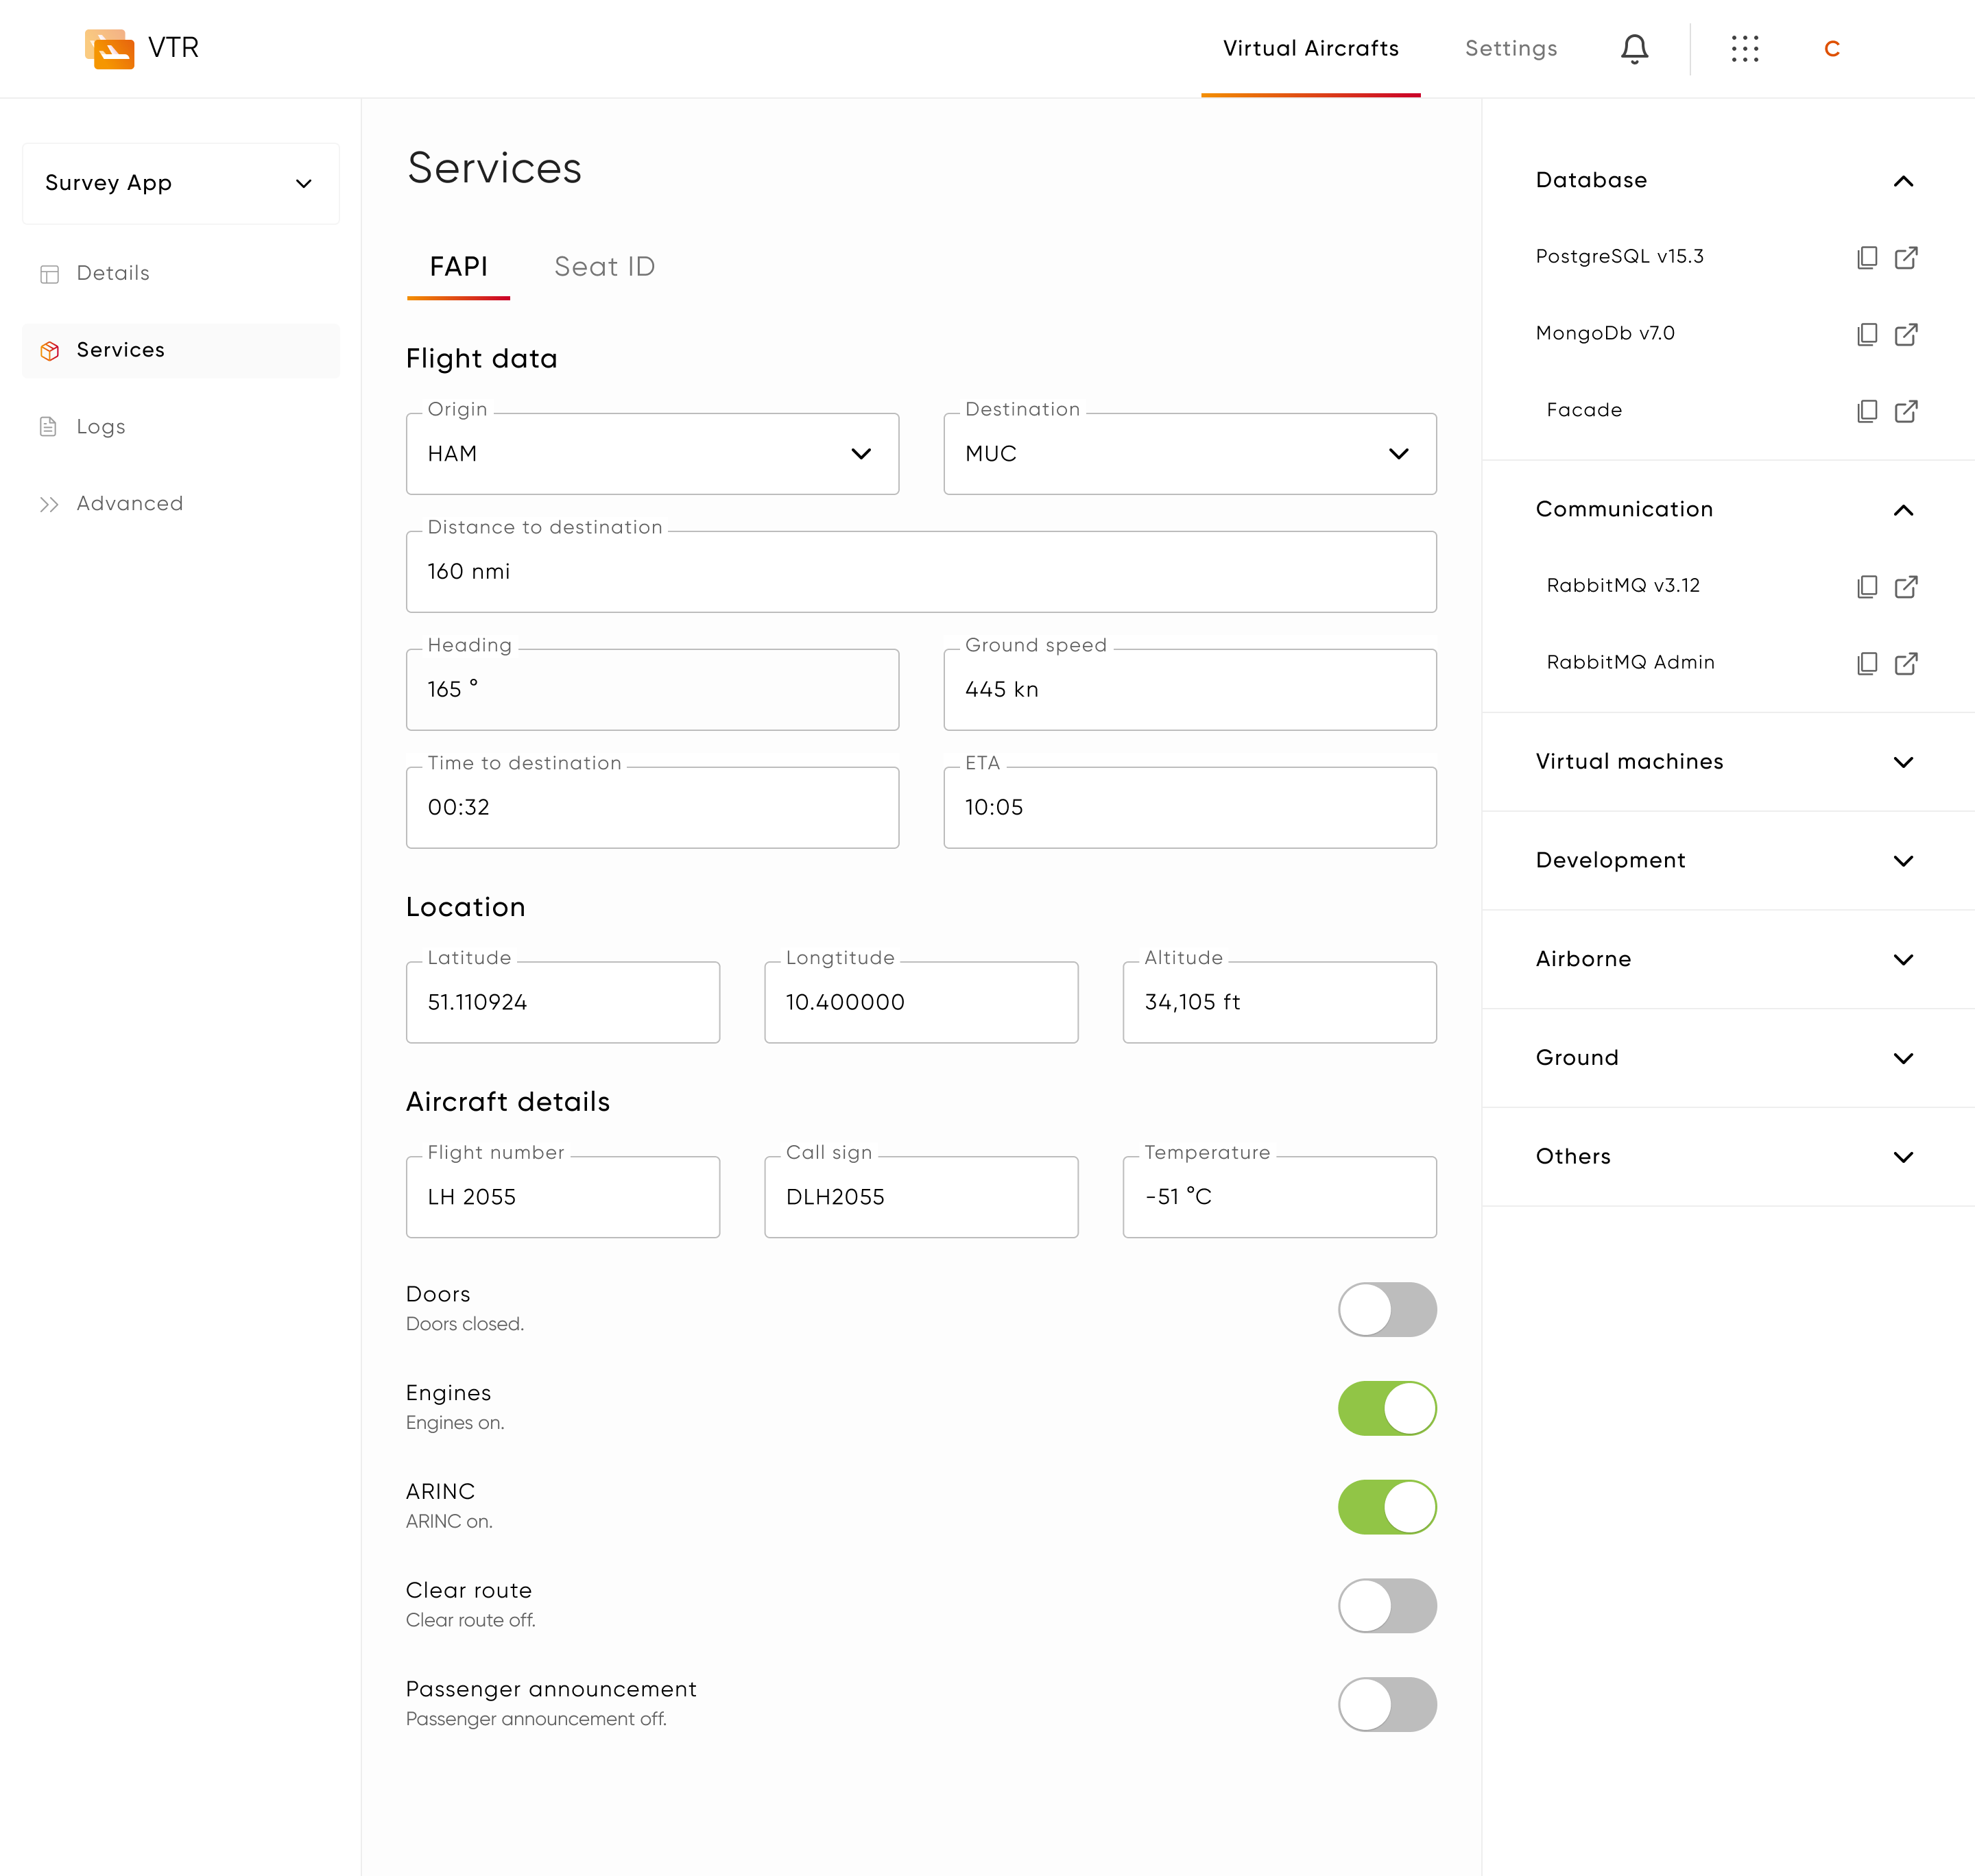Open the Facade external link
1975x1876 pixels.
pos(1906,411)
